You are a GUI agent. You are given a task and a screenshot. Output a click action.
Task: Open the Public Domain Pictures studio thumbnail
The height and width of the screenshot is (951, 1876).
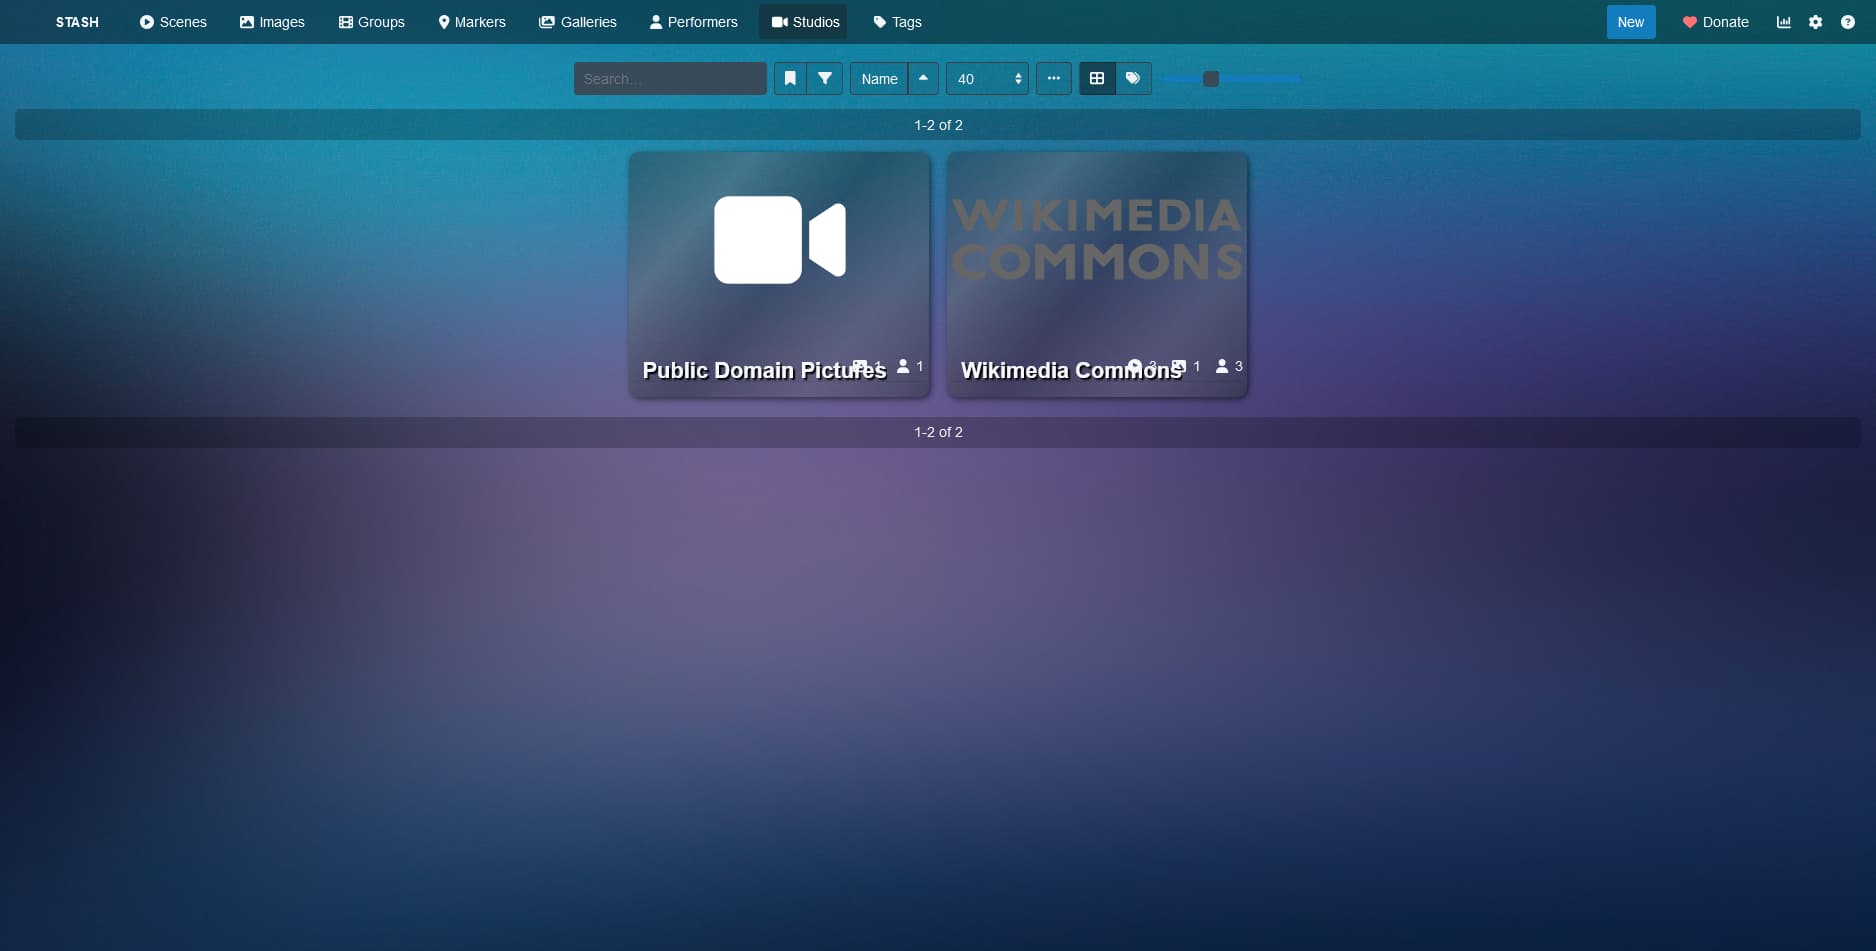(x=780, y=240)
